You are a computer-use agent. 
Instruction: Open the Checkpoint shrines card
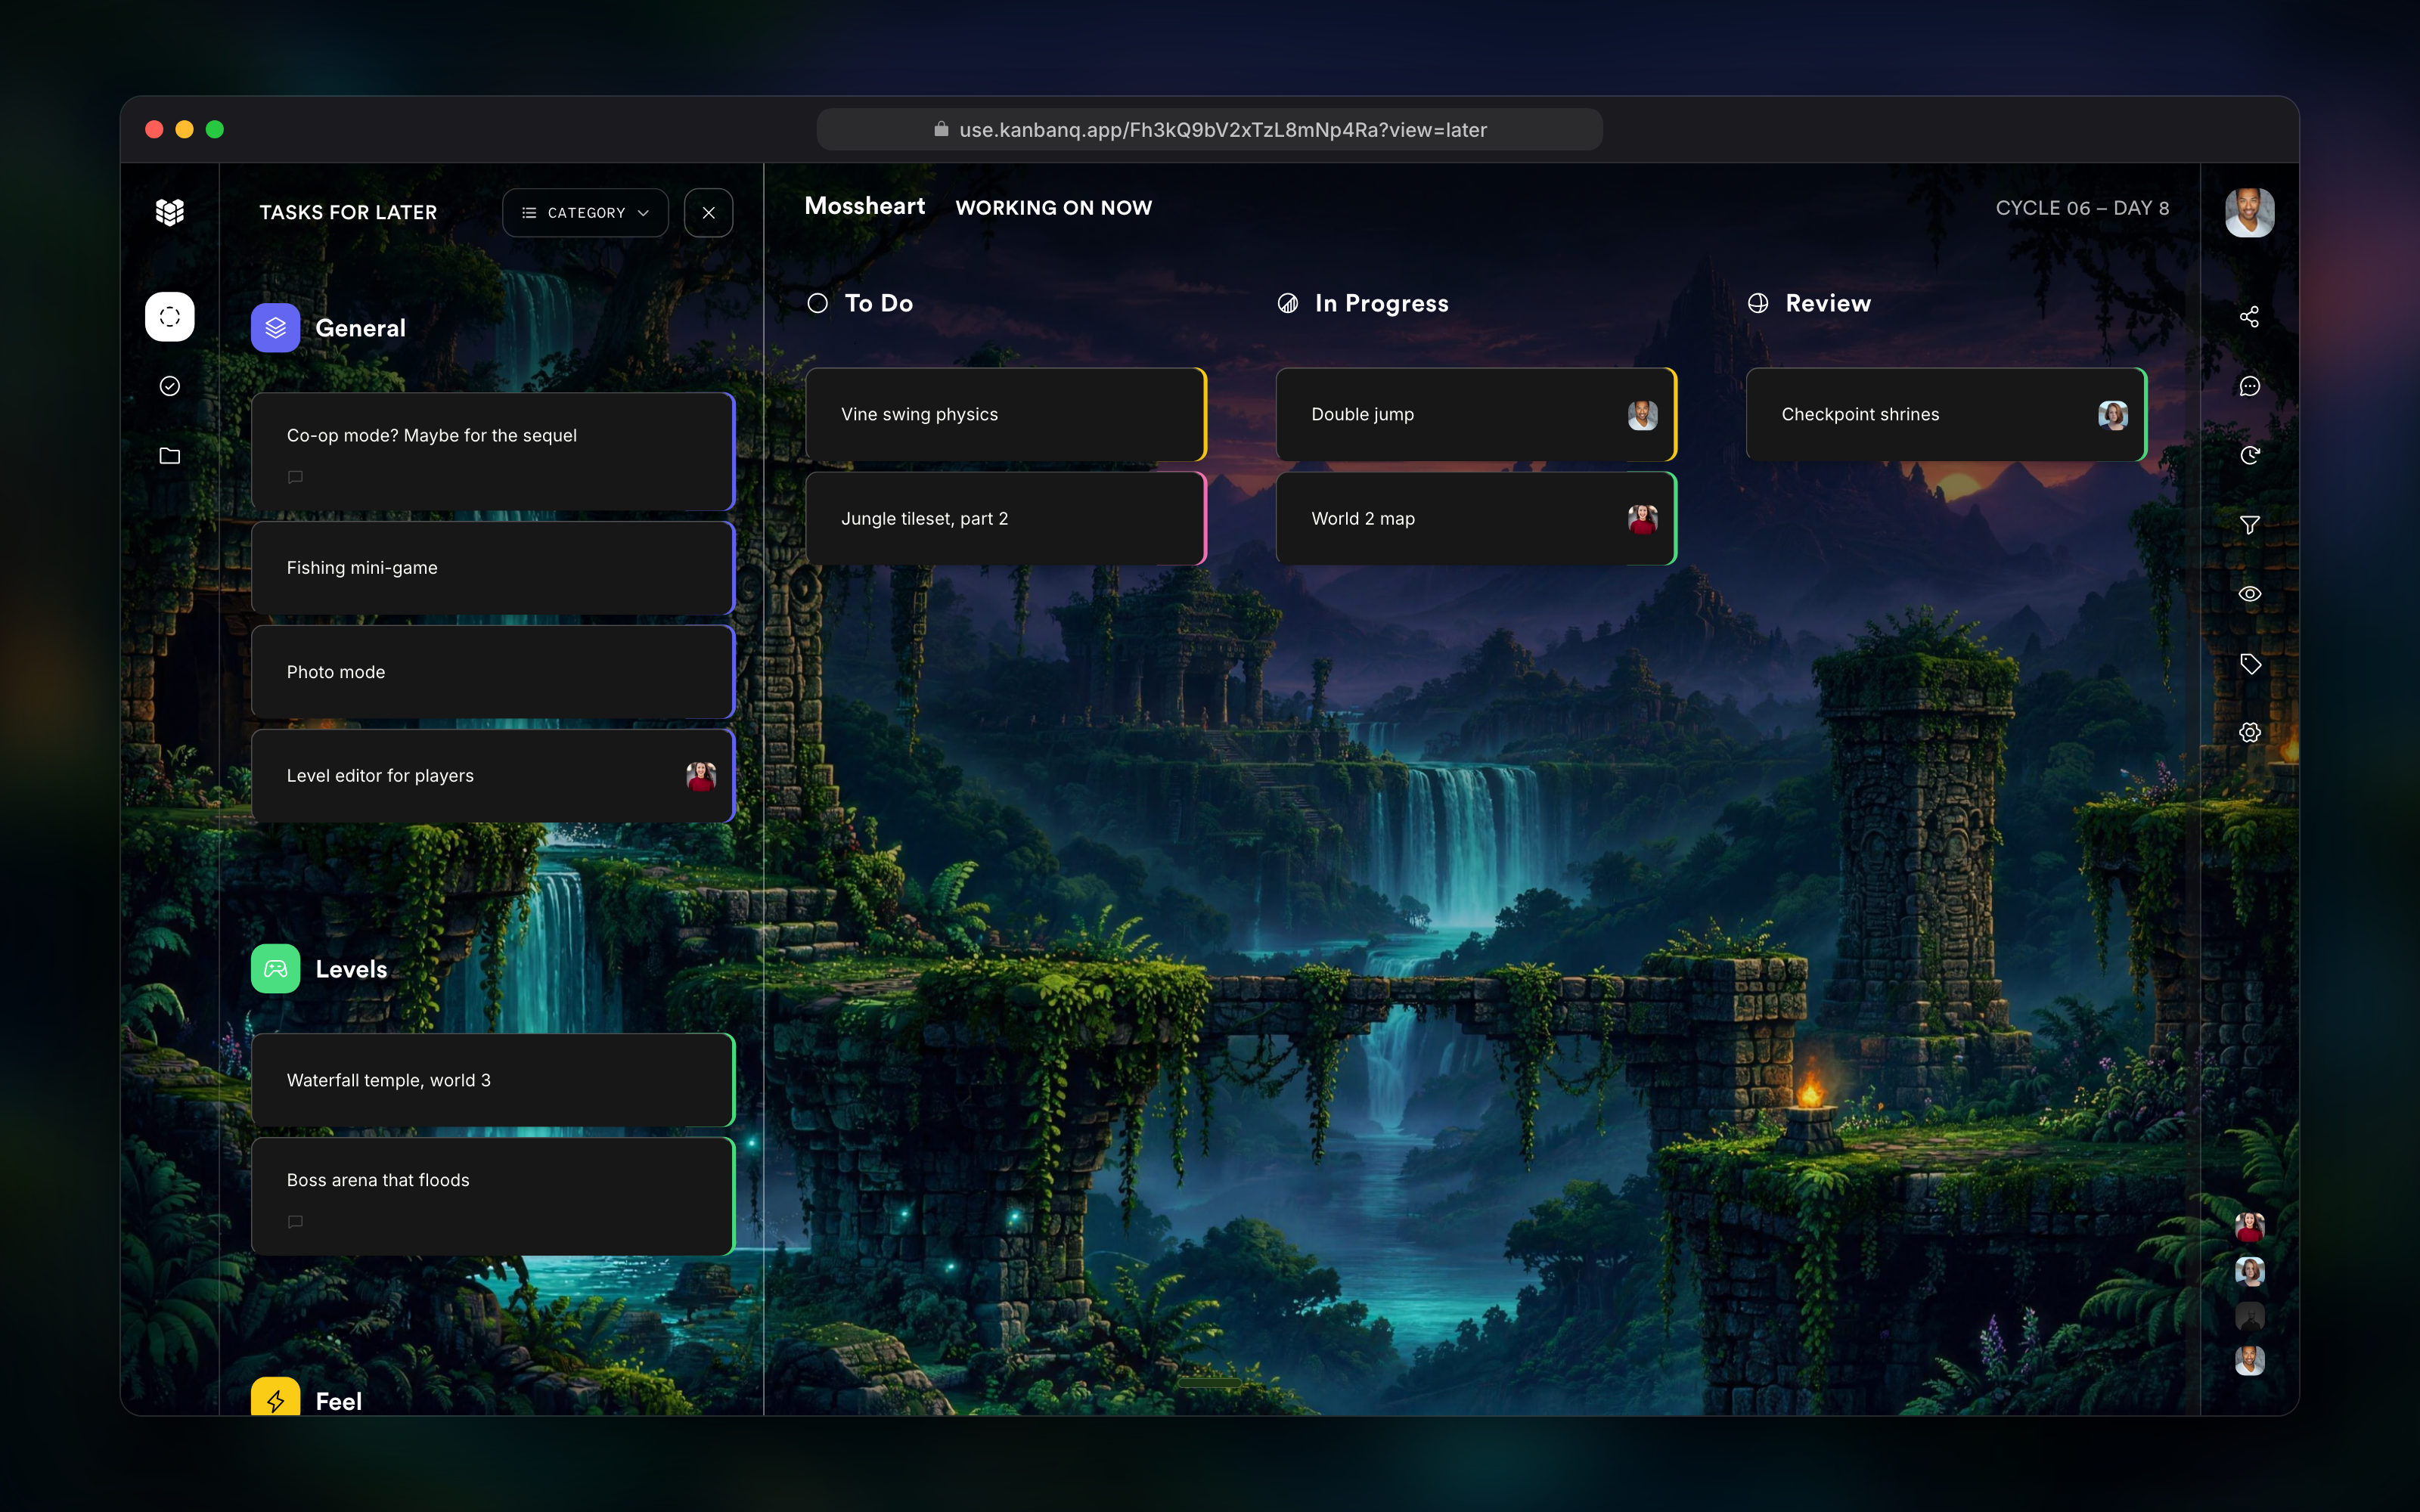click(x=1946, y=414)
